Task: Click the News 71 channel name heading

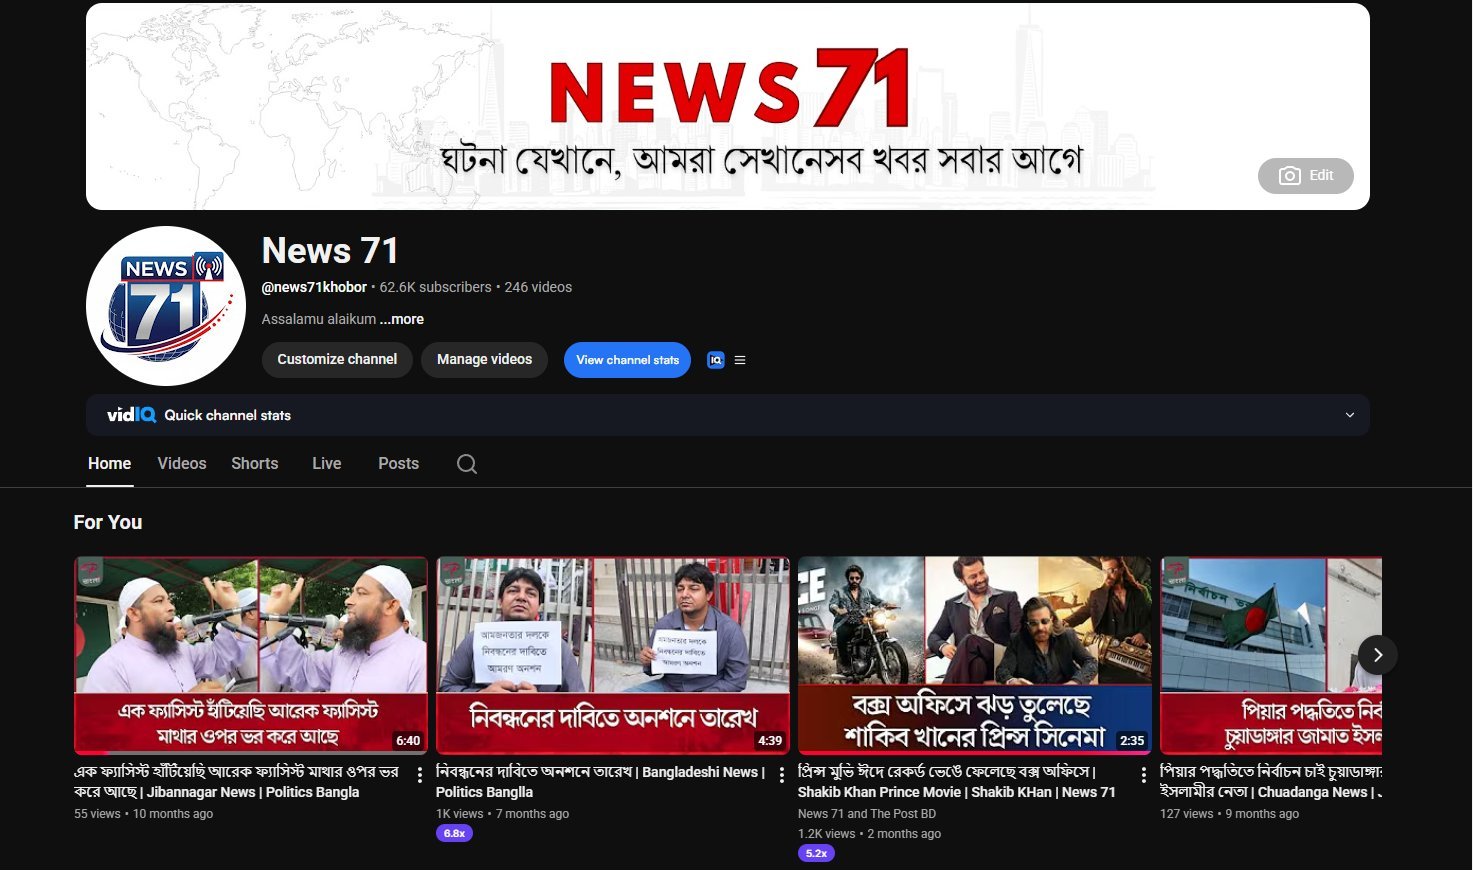Action: (330, 250)
